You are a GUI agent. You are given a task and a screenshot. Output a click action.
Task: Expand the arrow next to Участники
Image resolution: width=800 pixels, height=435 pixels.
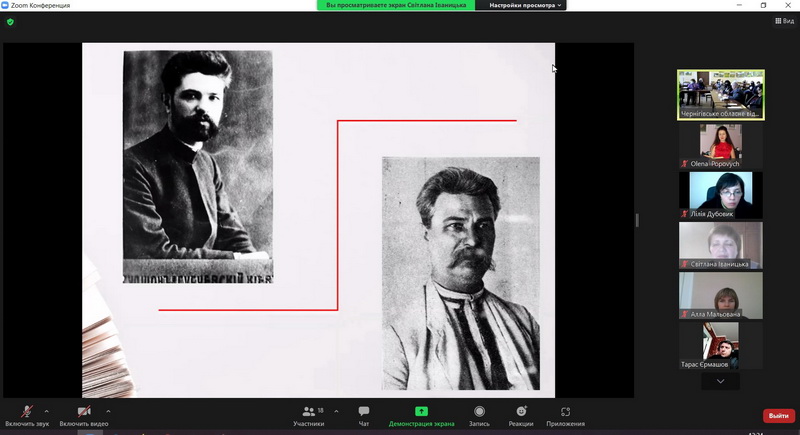(336, 410)
